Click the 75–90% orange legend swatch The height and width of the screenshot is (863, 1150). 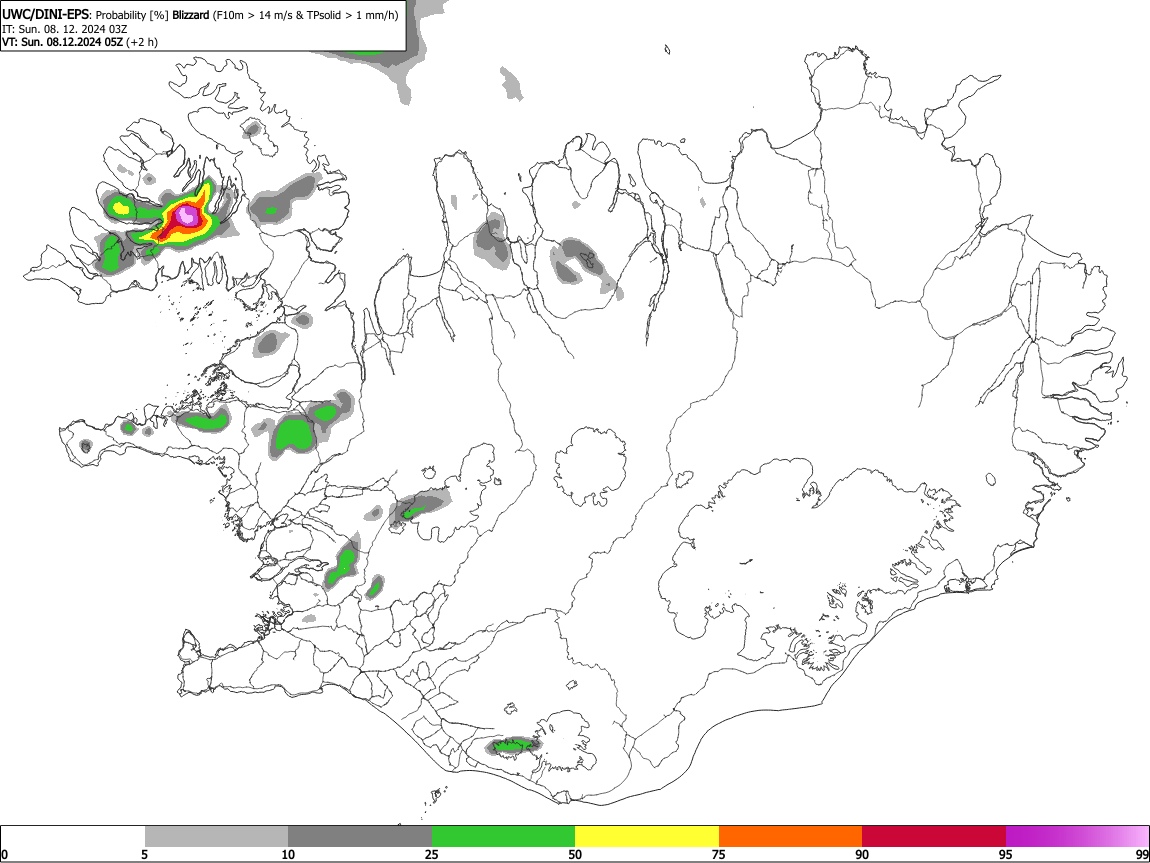[790, 836]
